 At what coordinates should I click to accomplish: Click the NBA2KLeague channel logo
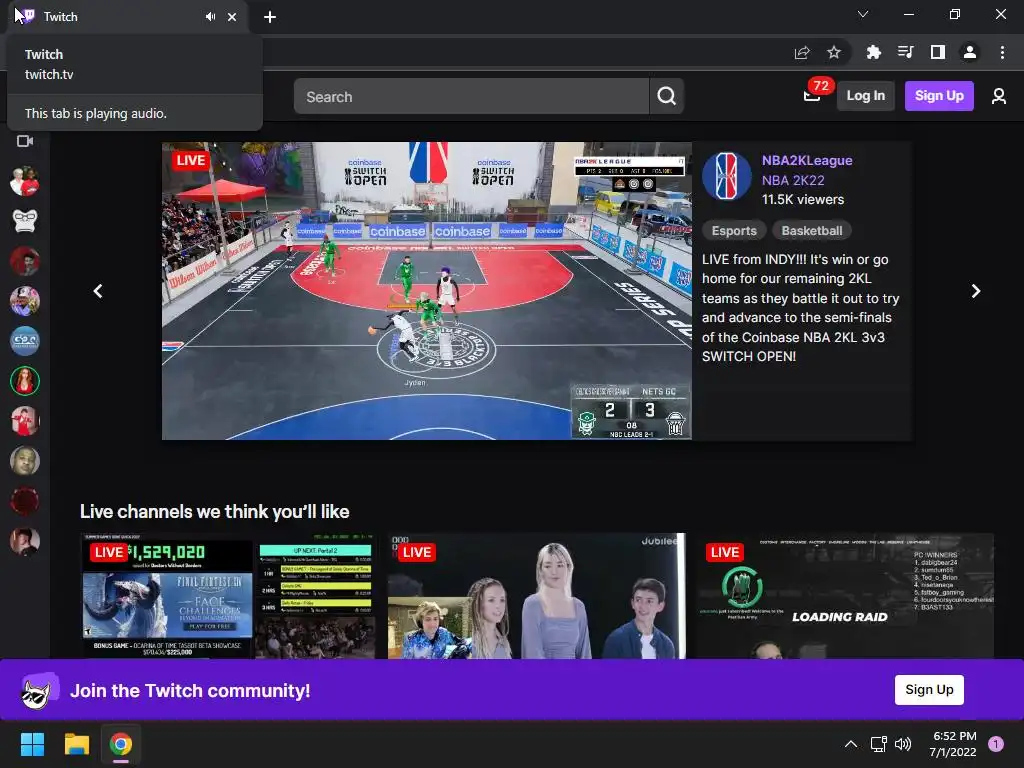click(726, 176)
